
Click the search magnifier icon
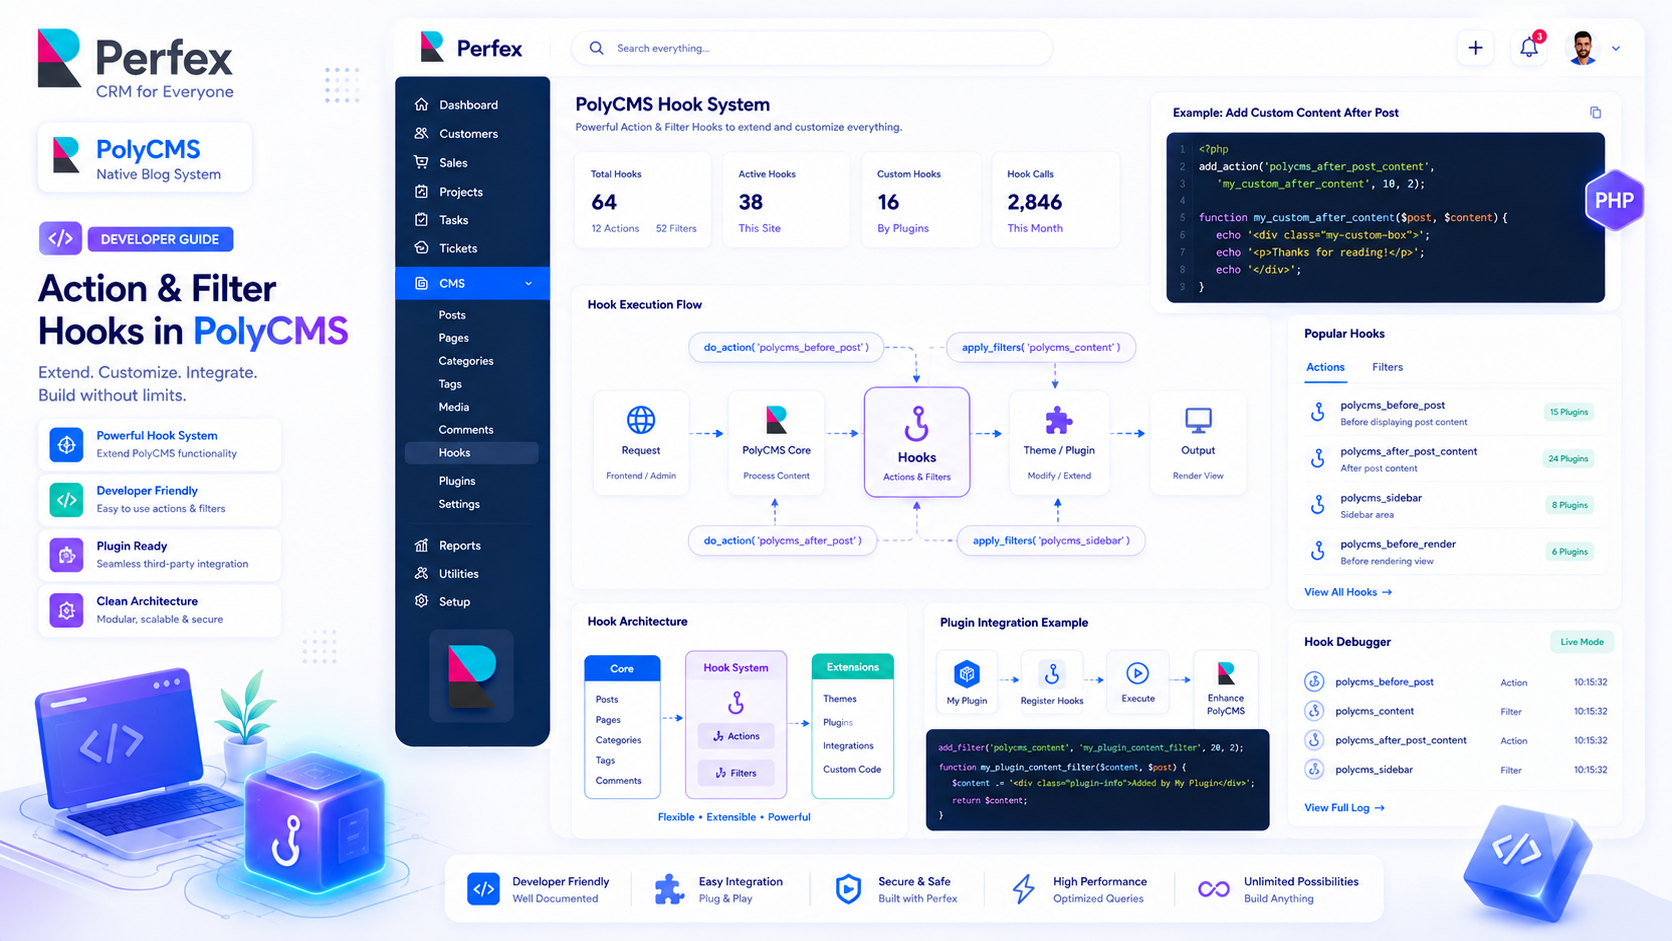[x=597, y=48]
